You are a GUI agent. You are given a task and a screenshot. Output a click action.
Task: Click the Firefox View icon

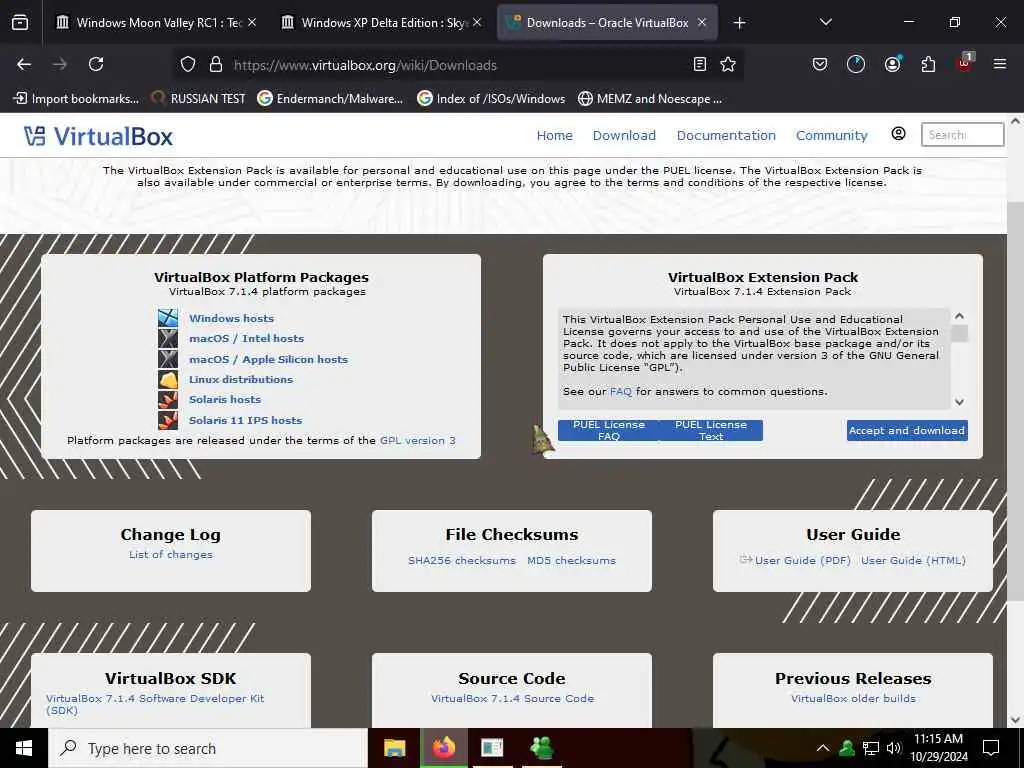coord(20,23)
